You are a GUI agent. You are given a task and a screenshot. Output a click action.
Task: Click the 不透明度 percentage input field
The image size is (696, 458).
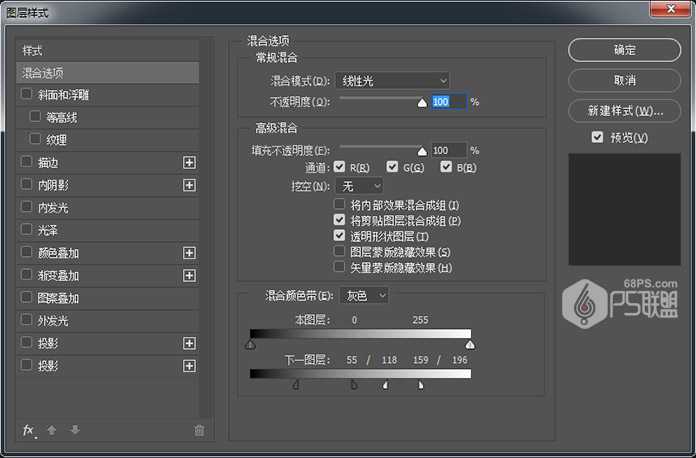(448, 101)
